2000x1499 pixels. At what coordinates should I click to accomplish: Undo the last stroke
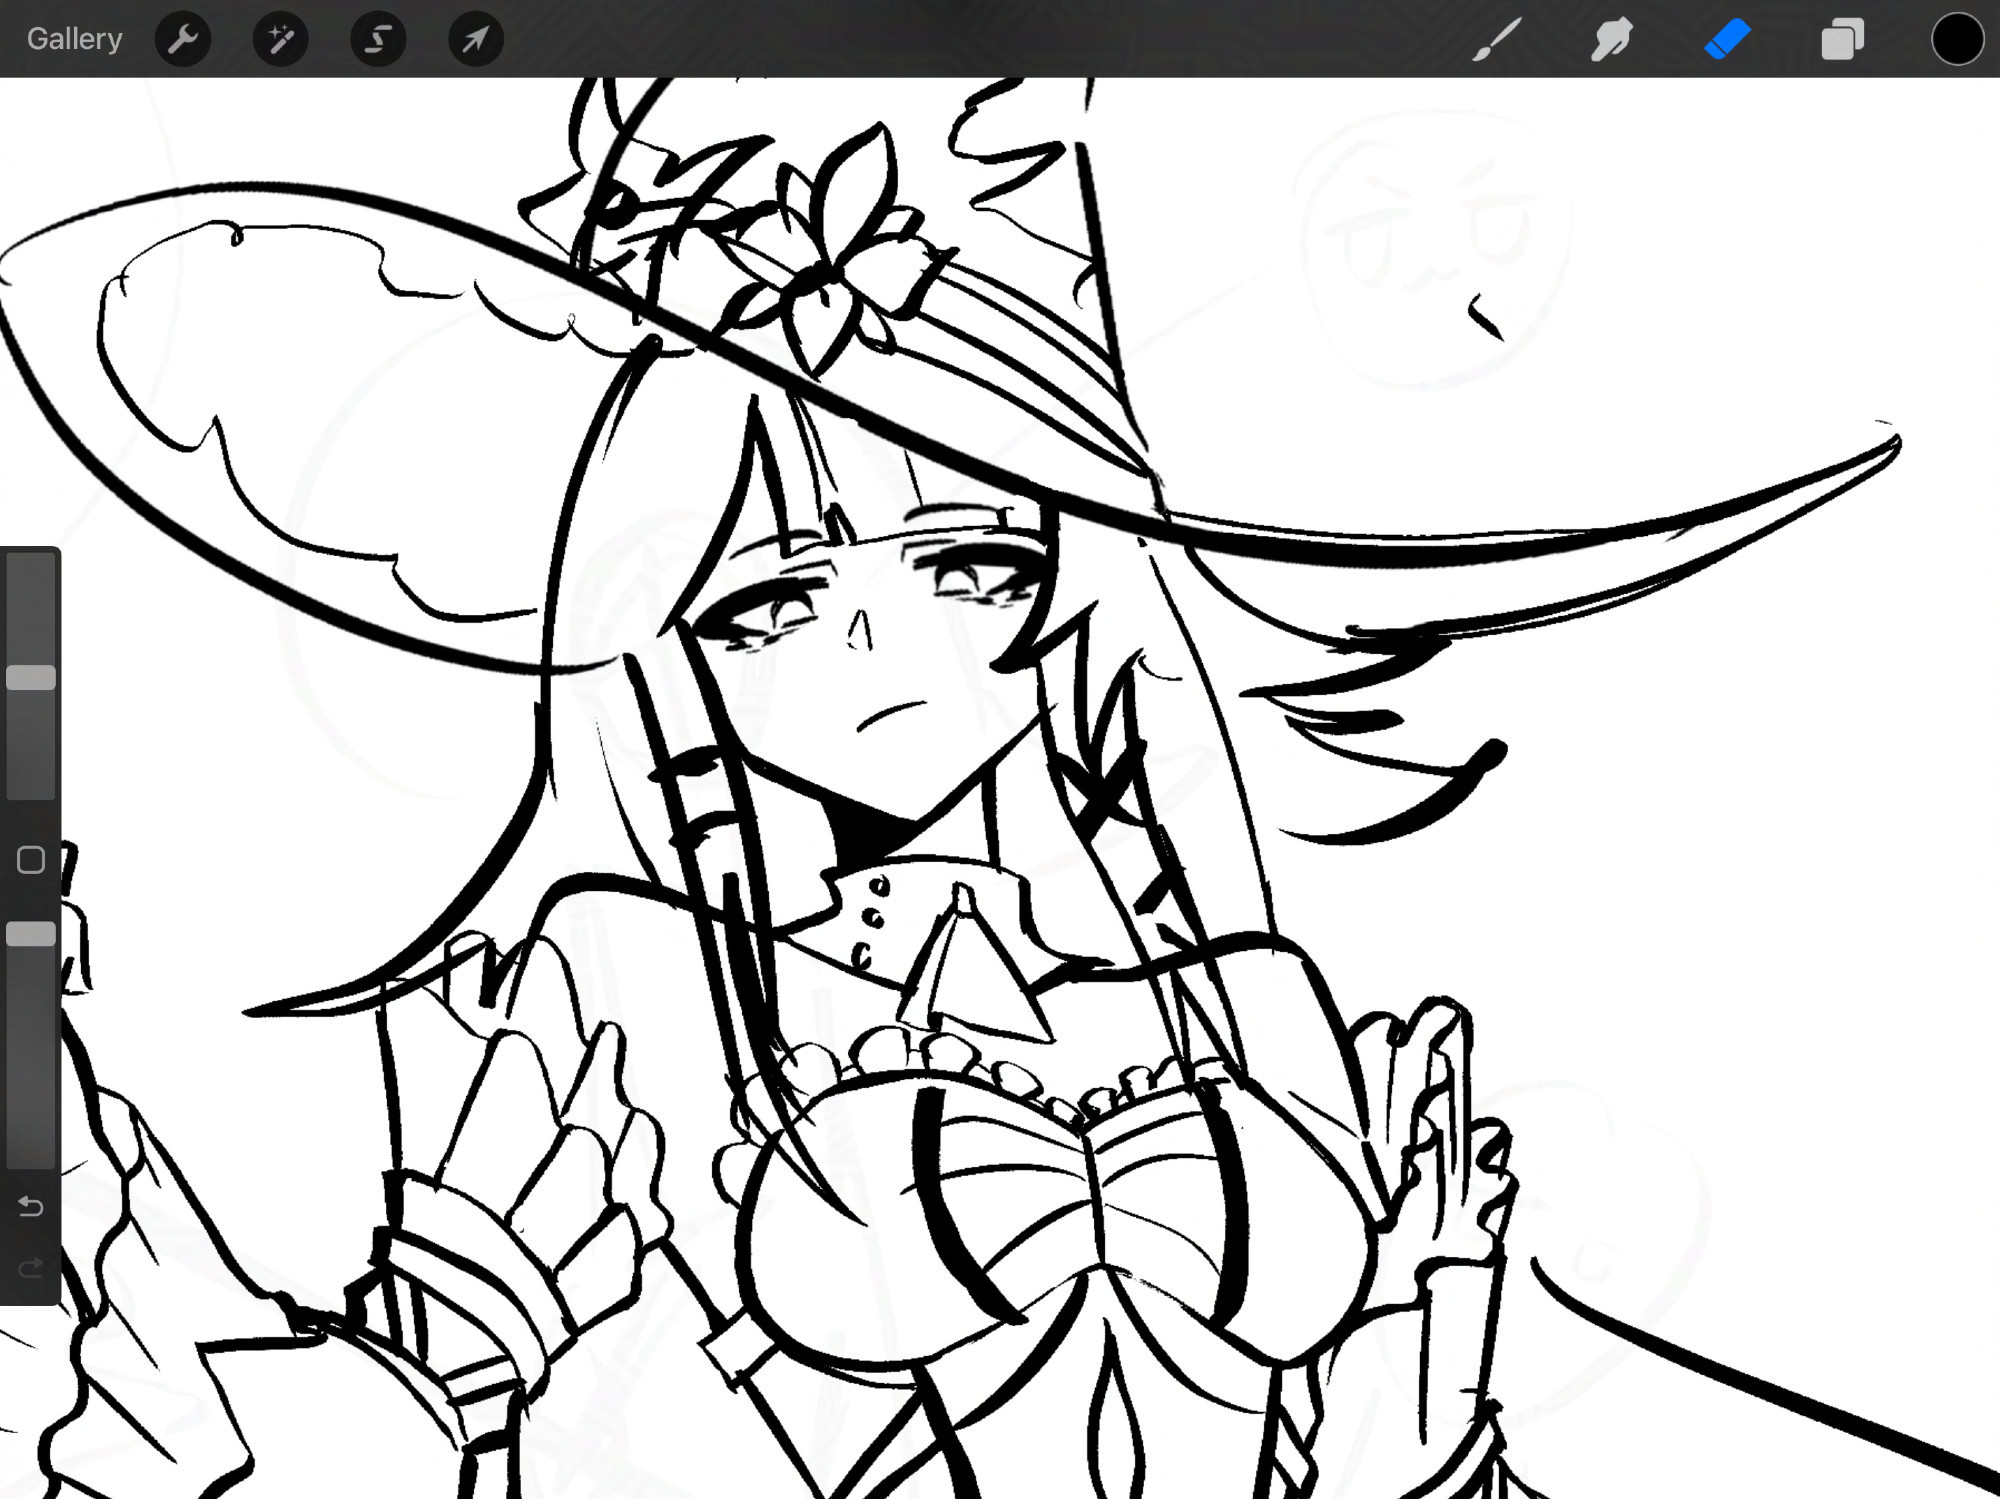(x=31, y=1206)
